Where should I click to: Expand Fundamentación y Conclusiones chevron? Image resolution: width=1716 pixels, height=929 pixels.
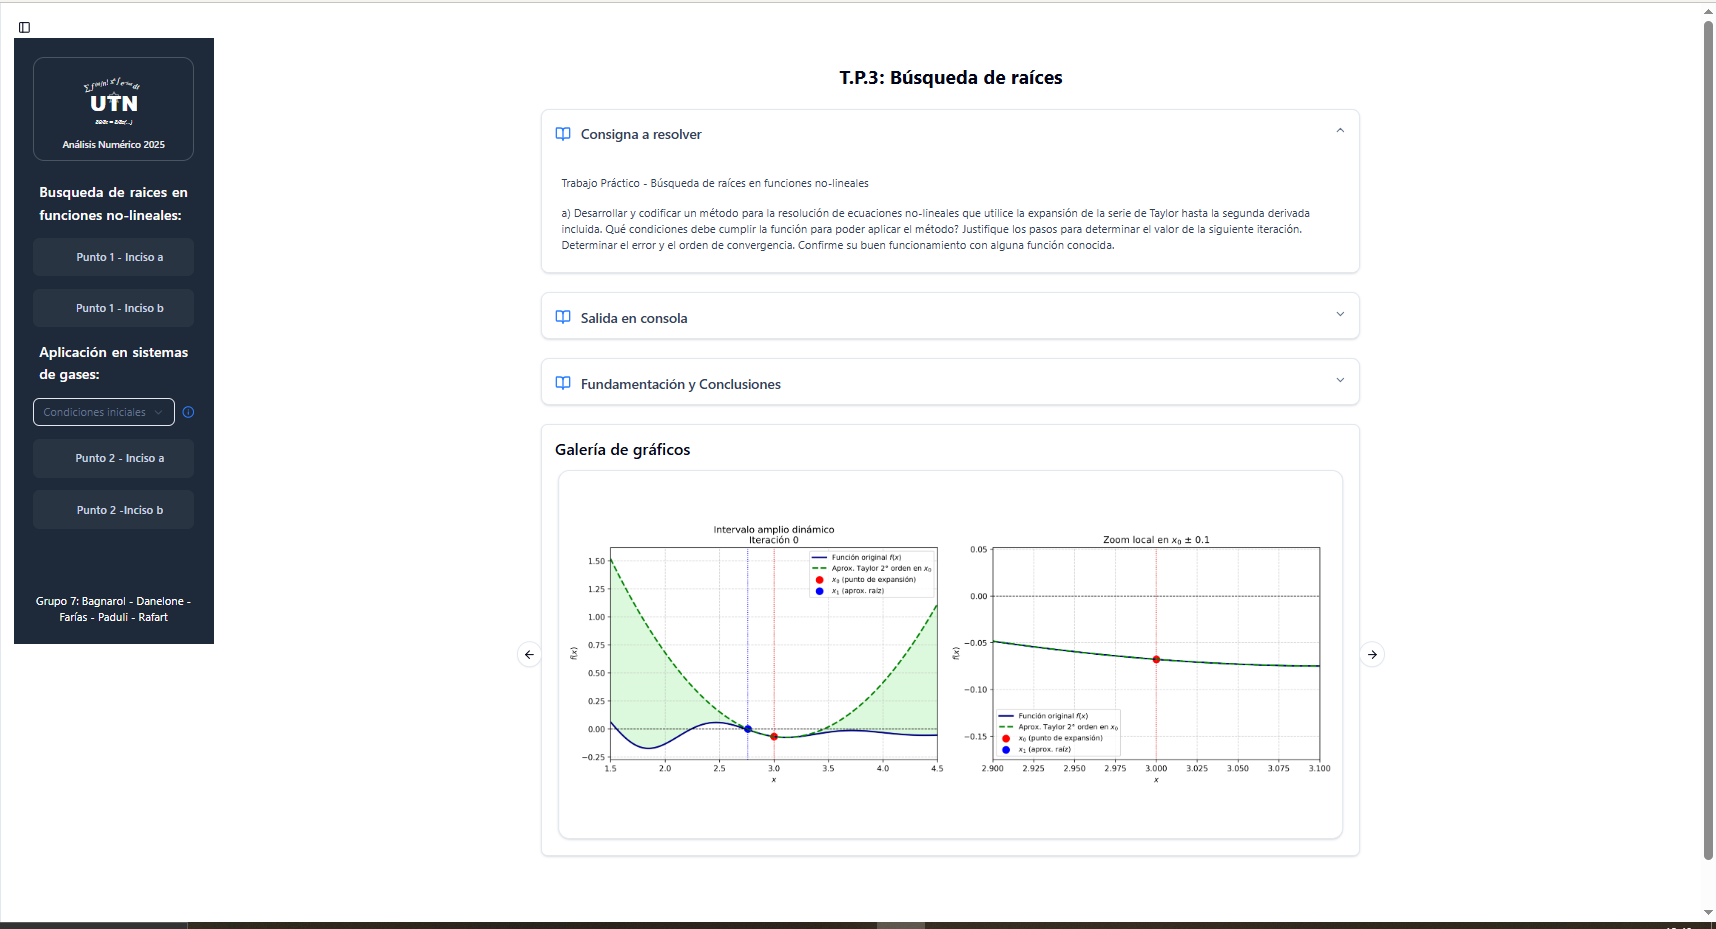coord(1340,381)
